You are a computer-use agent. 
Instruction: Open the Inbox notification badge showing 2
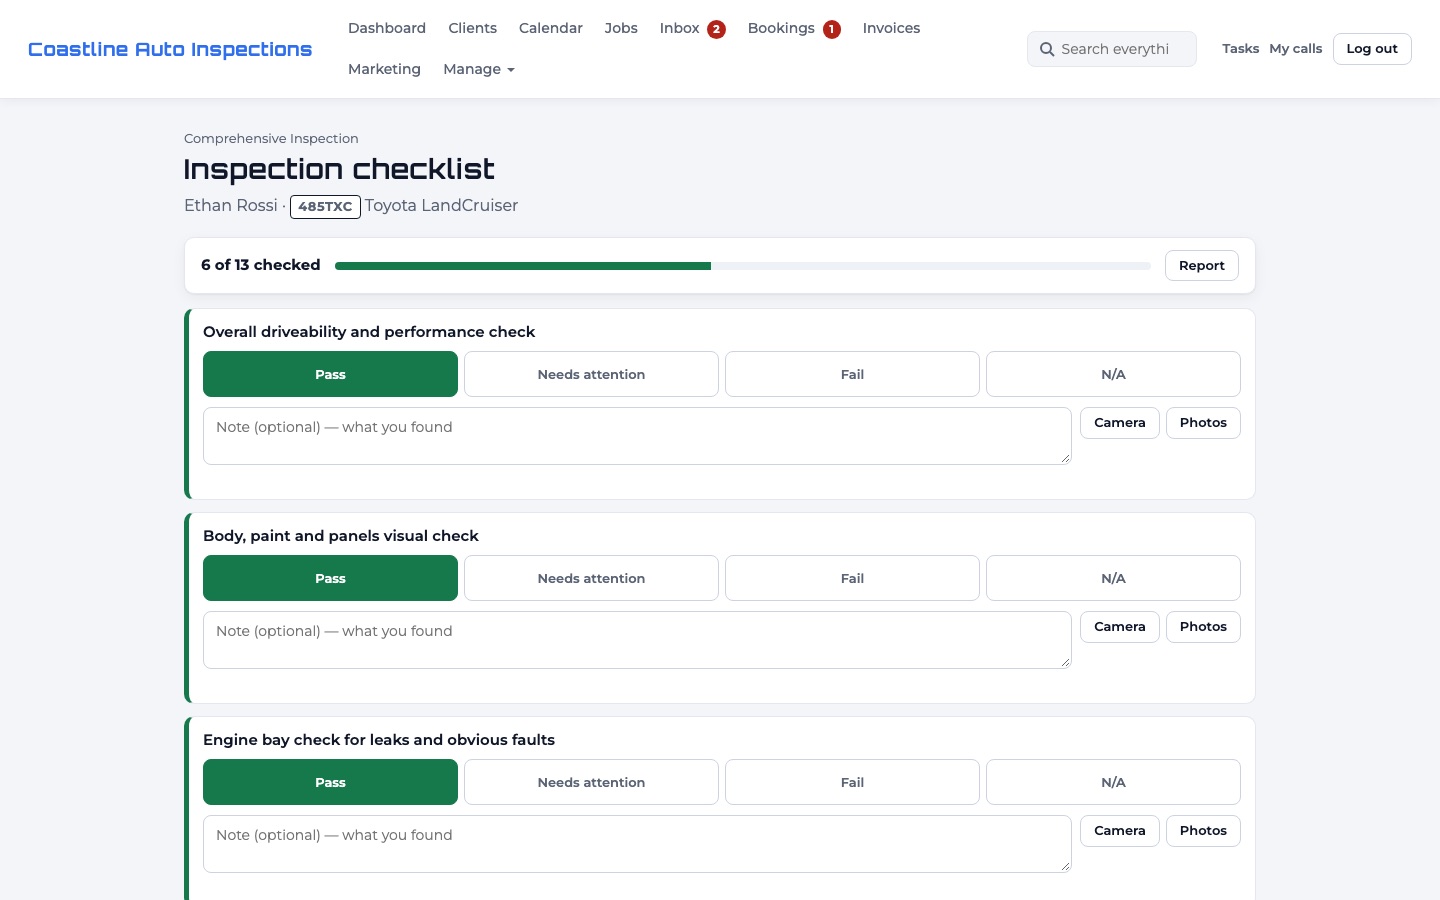point(716,29)
